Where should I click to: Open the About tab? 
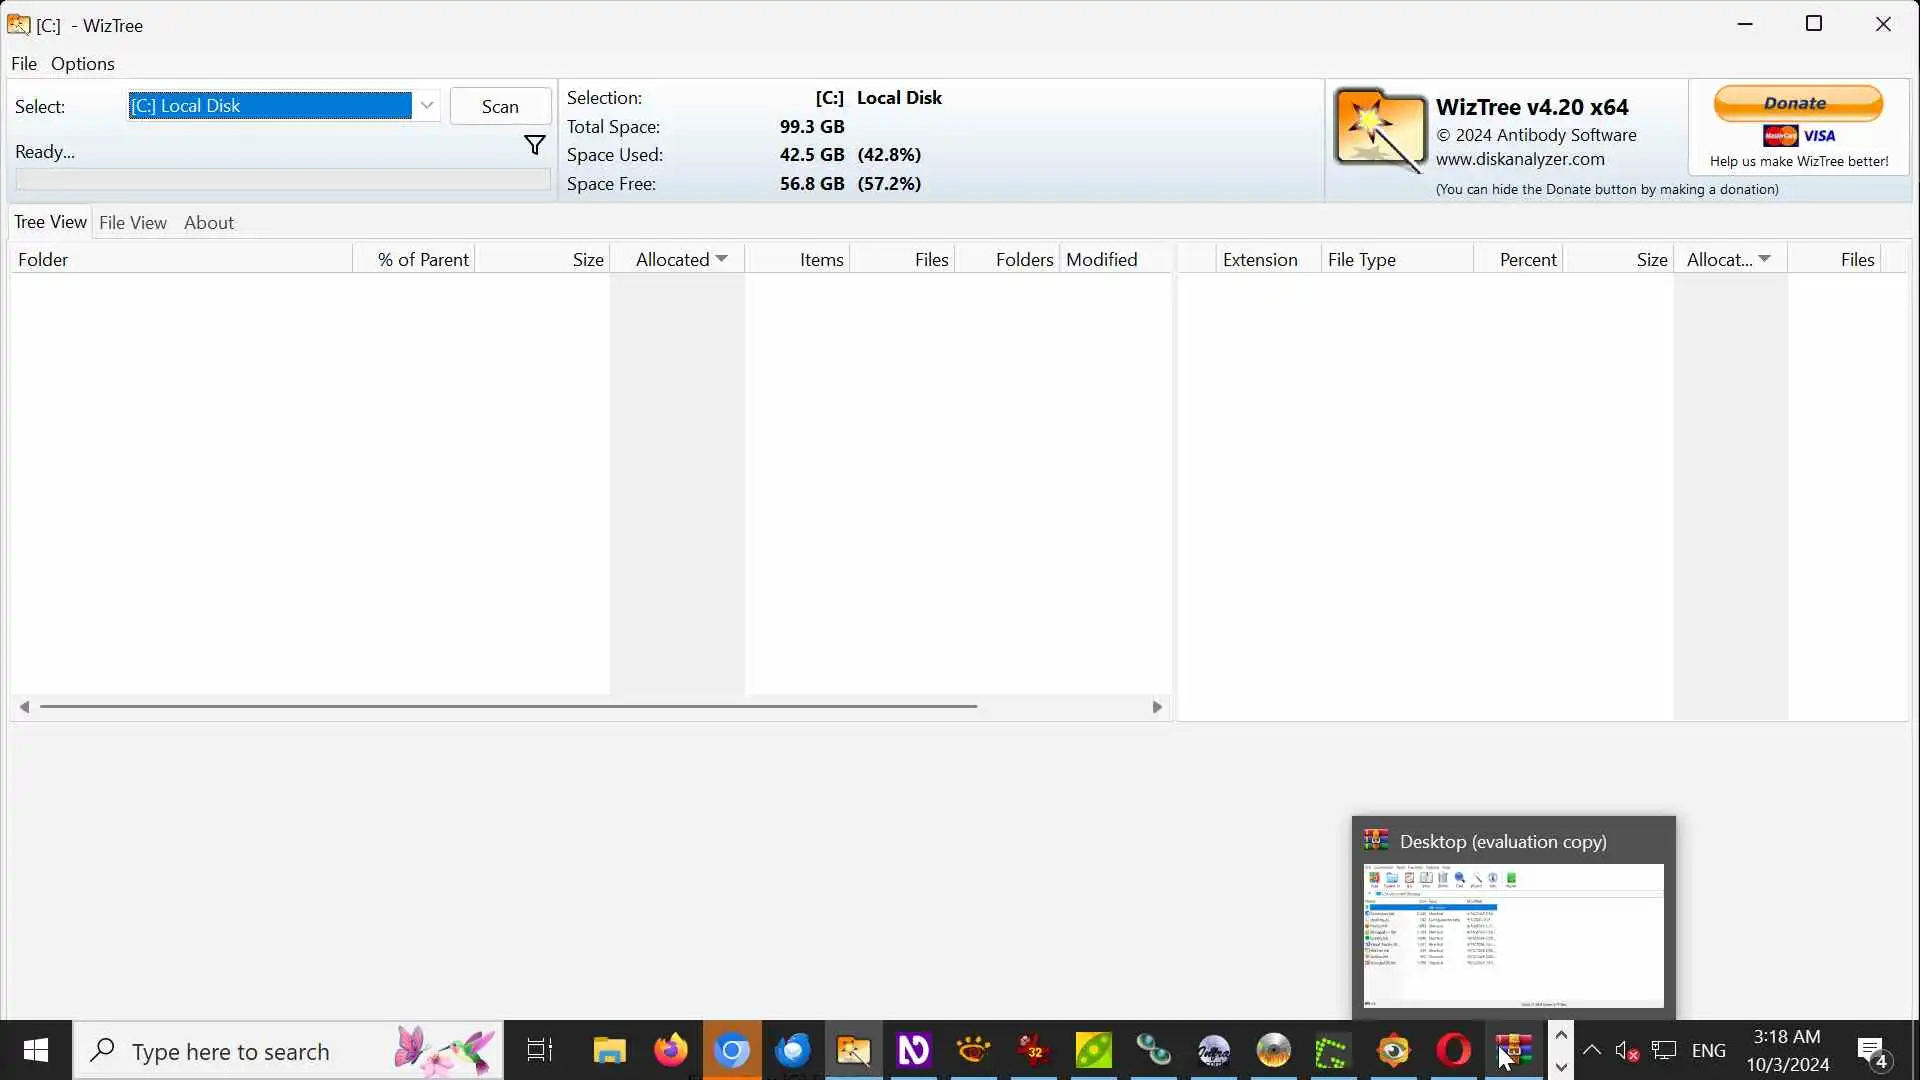click(x=208, y=223)
